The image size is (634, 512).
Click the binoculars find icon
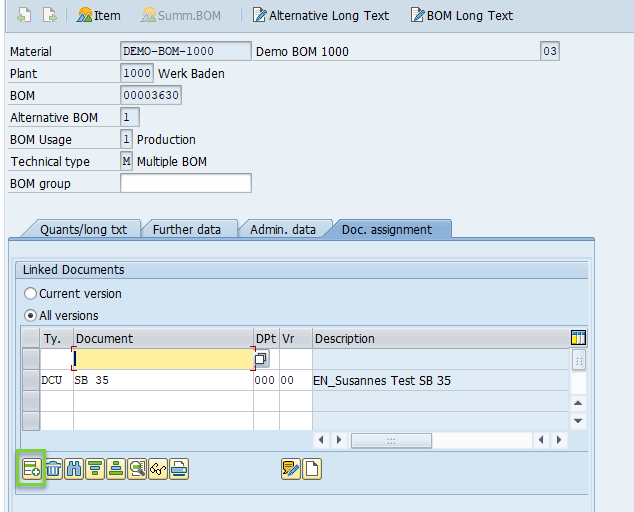click(74, 469)
